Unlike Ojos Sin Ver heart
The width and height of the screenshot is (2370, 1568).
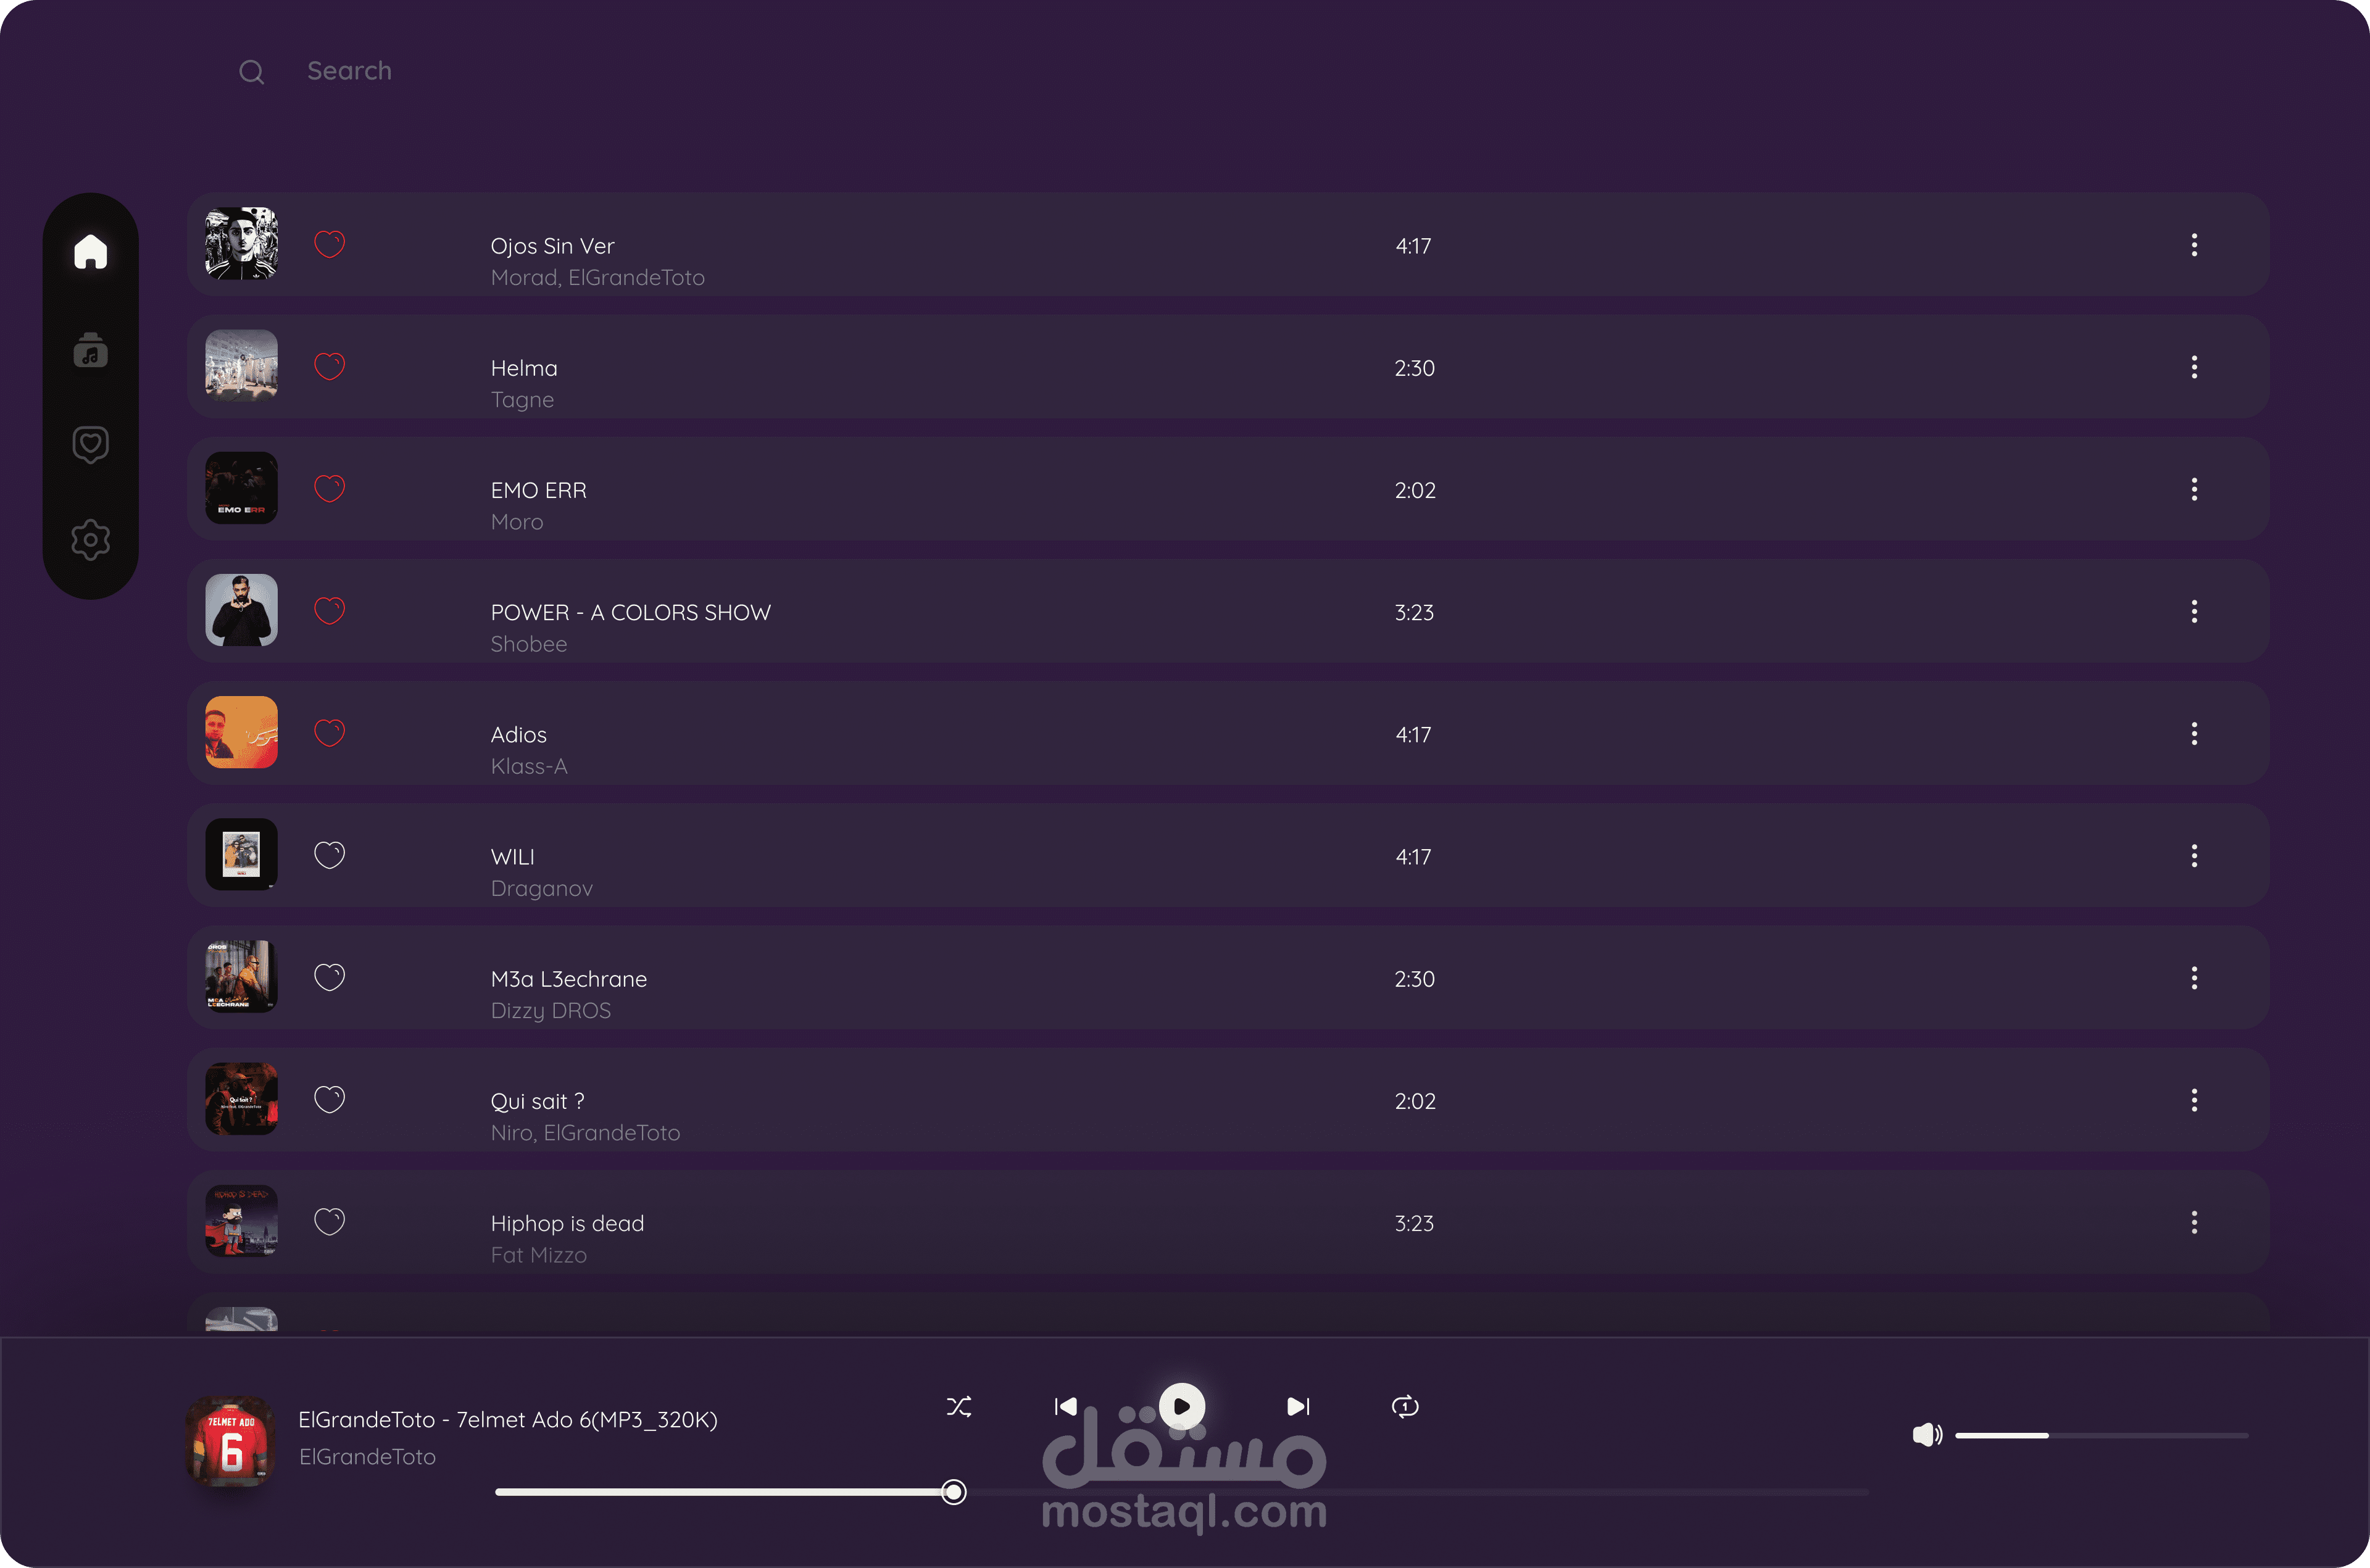(x=329, y=244)
